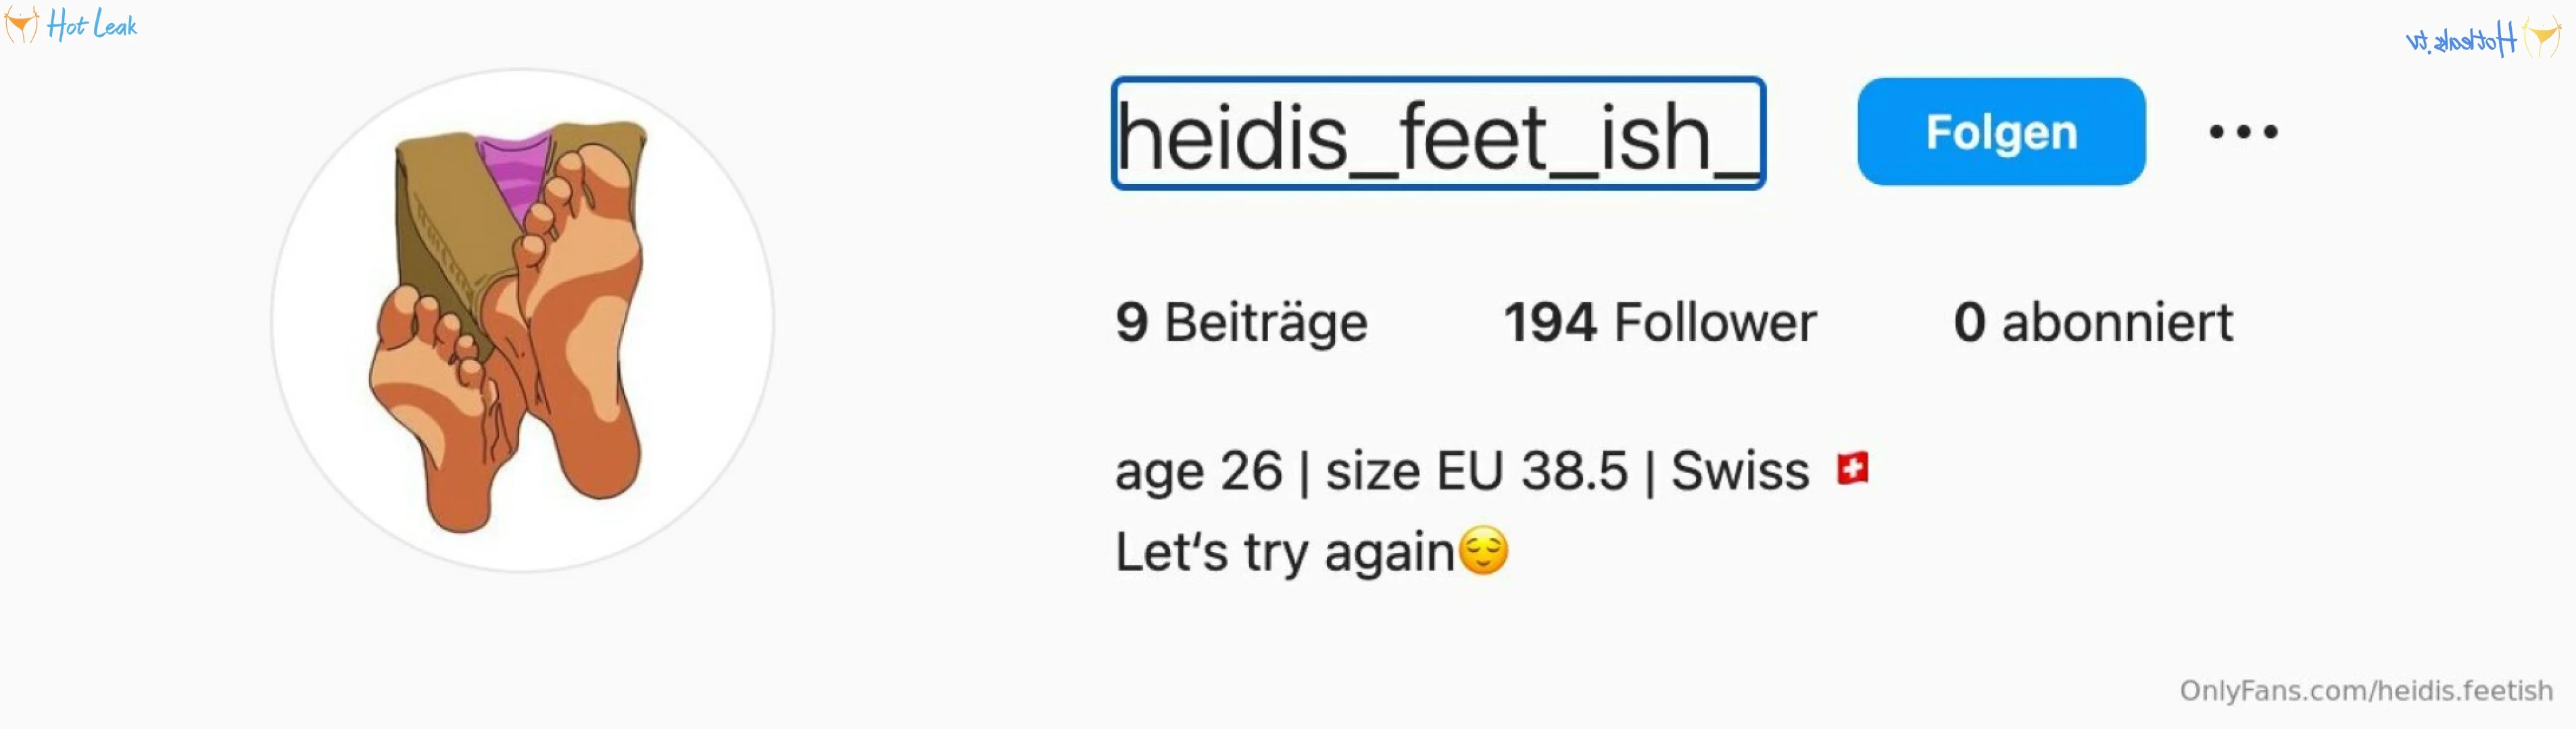Open the three-dot options menu

coord(2243,132)
